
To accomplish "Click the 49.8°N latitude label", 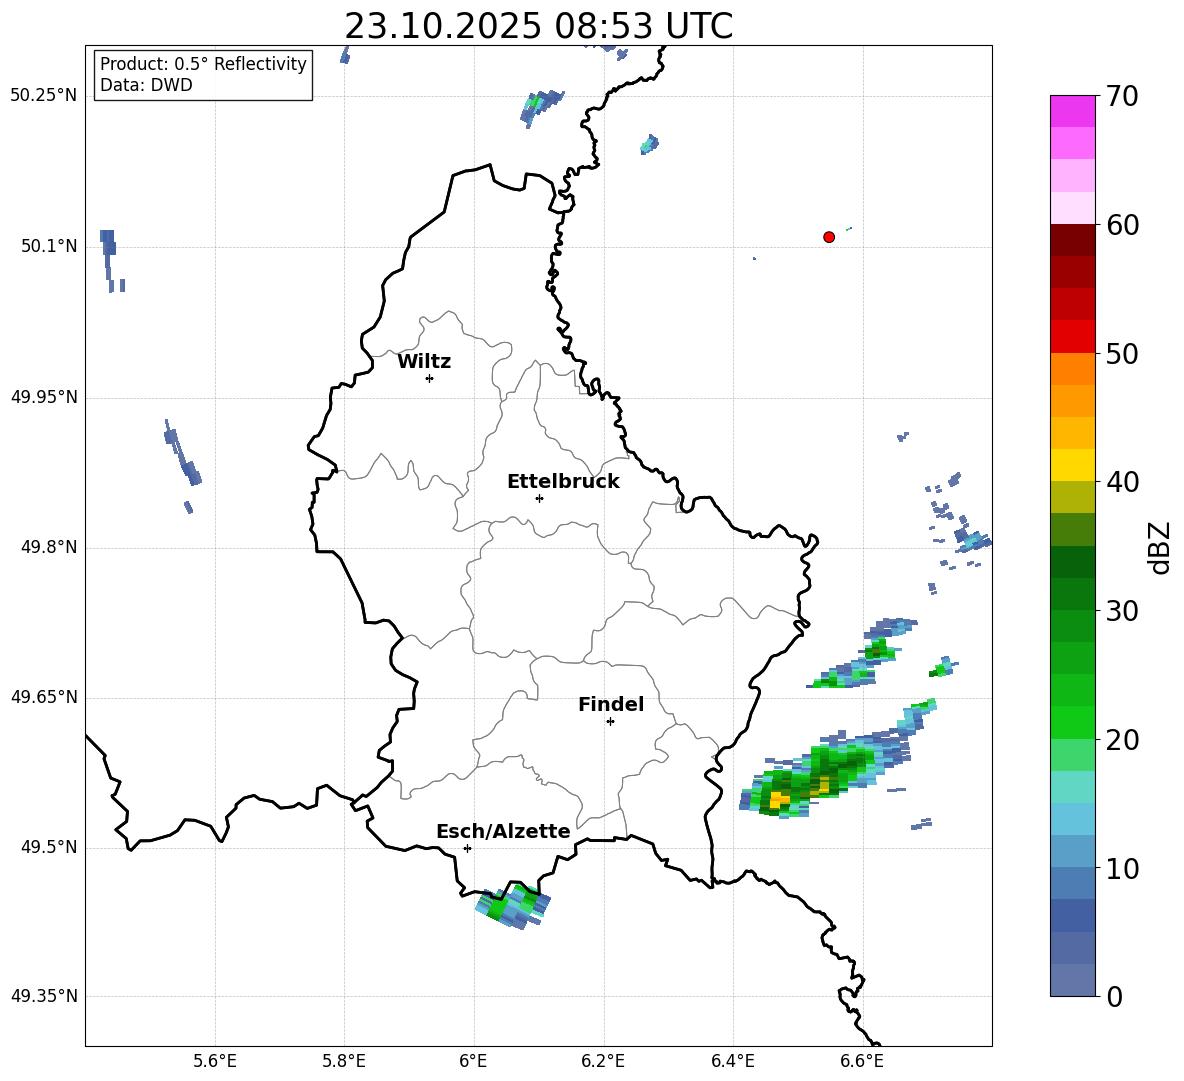I will (x=48, y=547).
